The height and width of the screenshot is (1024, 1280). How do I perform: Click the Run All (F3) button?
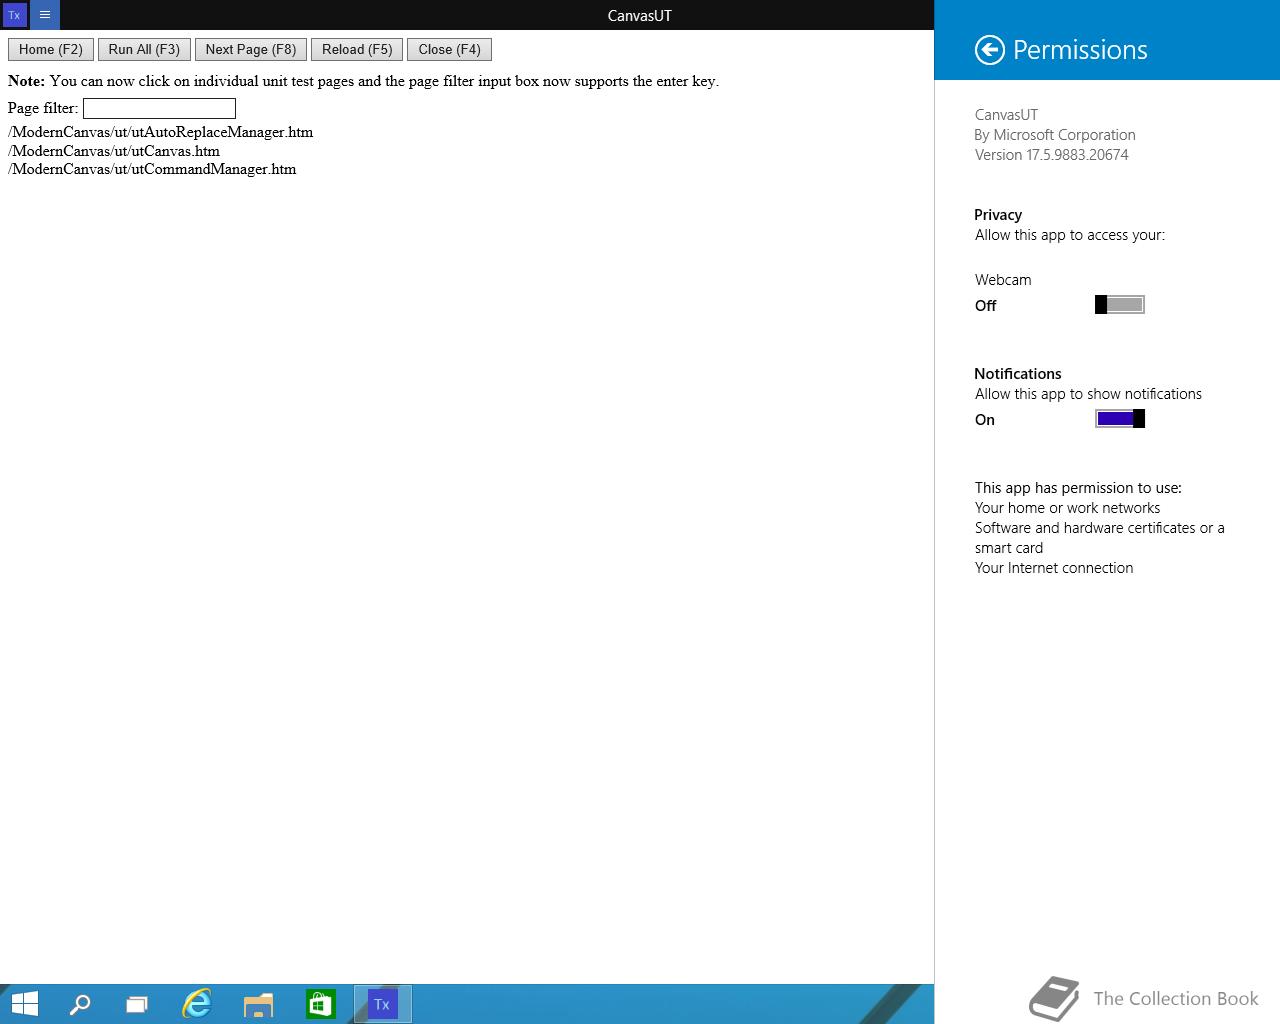point(144,49)
